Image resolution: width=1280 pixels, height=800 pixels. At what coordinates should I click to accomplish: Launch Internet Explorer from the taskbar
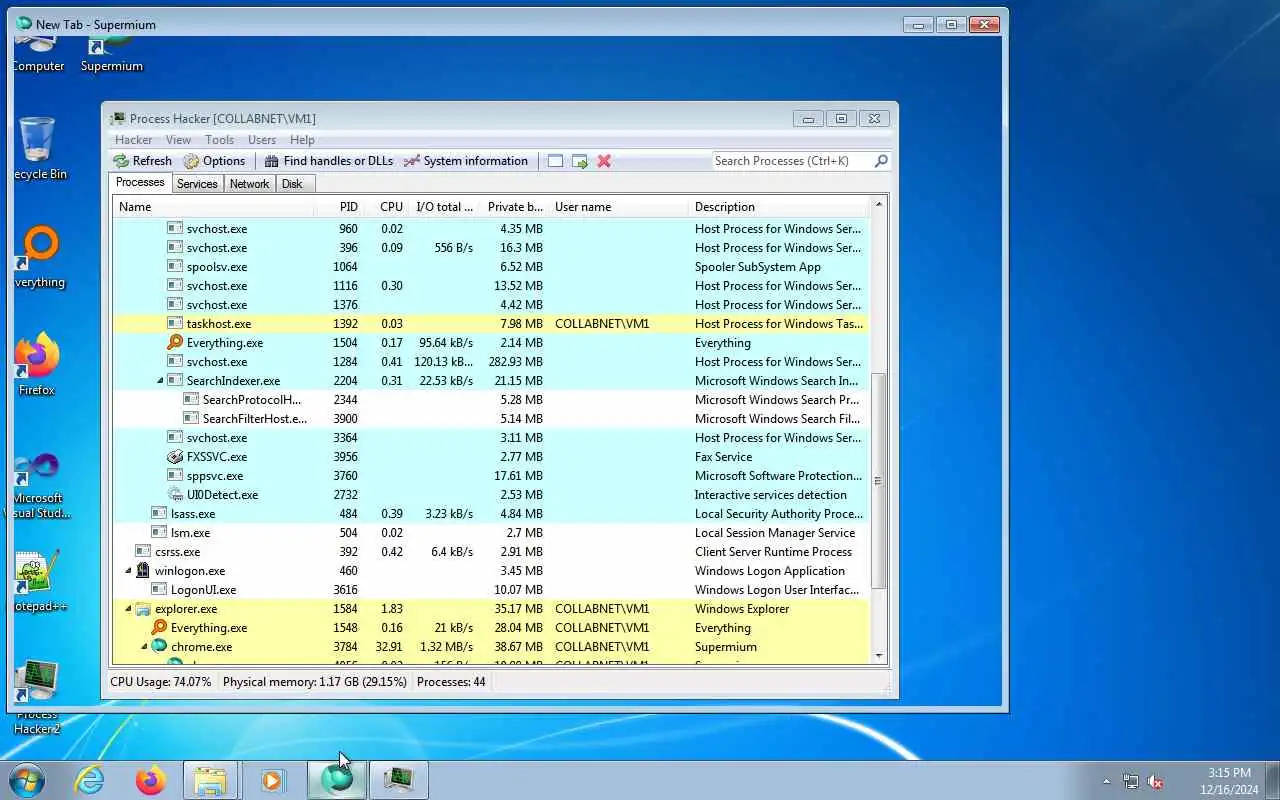click(90, 780)
